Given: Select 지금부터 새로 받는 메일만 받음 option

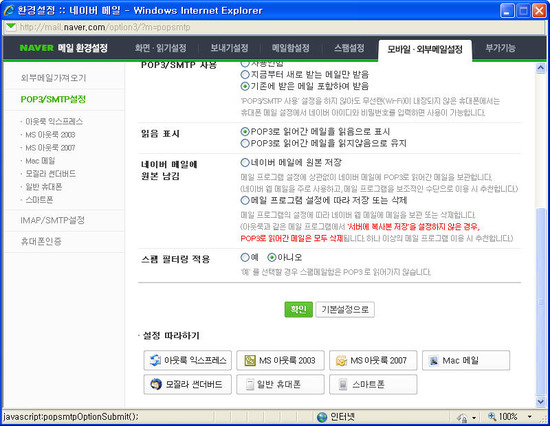Looking at the screenshot, I should (245, 74).
